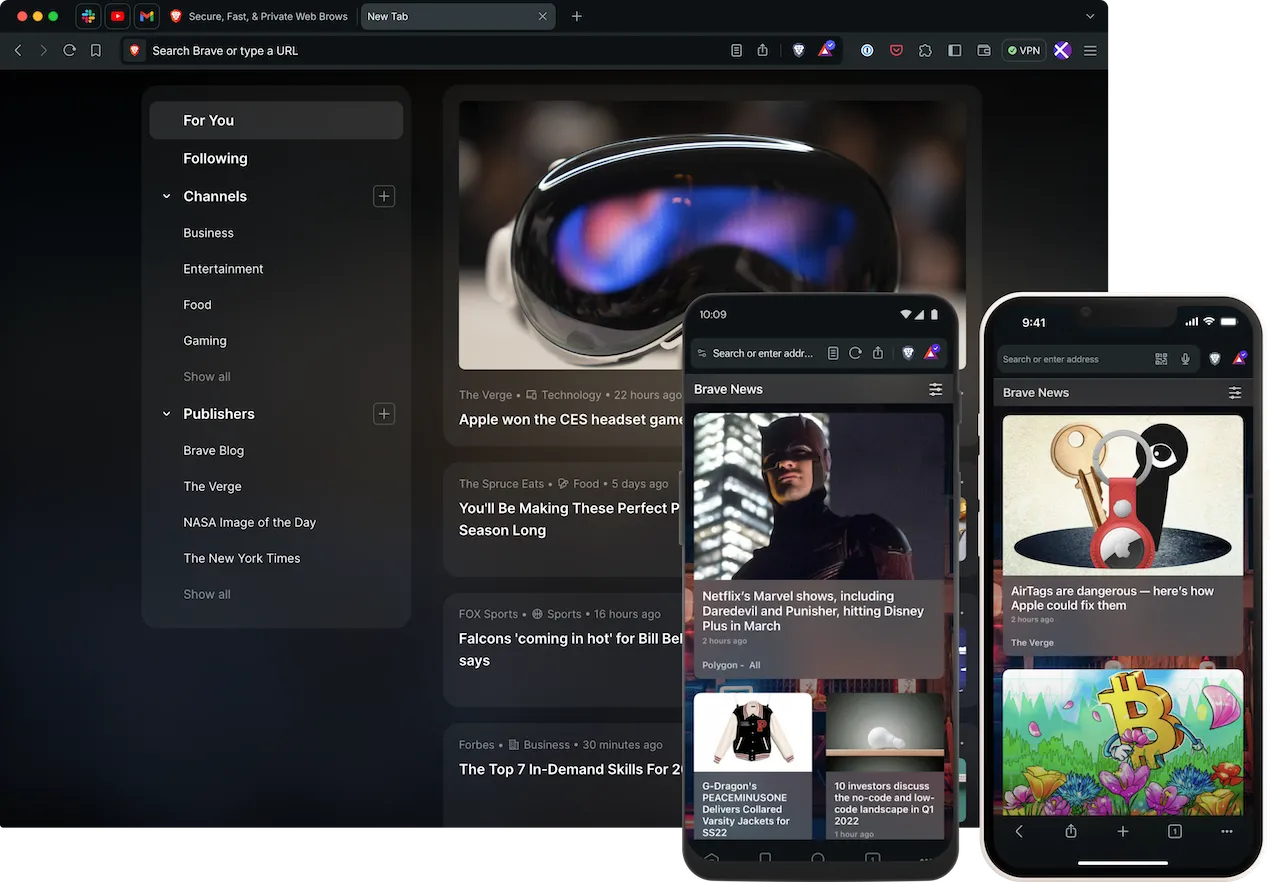This screenshot has width=1270, height=882.
Task: Open the Brave Wallet toolbar icon
Action: pyautogui.click(x=983, y=50)
